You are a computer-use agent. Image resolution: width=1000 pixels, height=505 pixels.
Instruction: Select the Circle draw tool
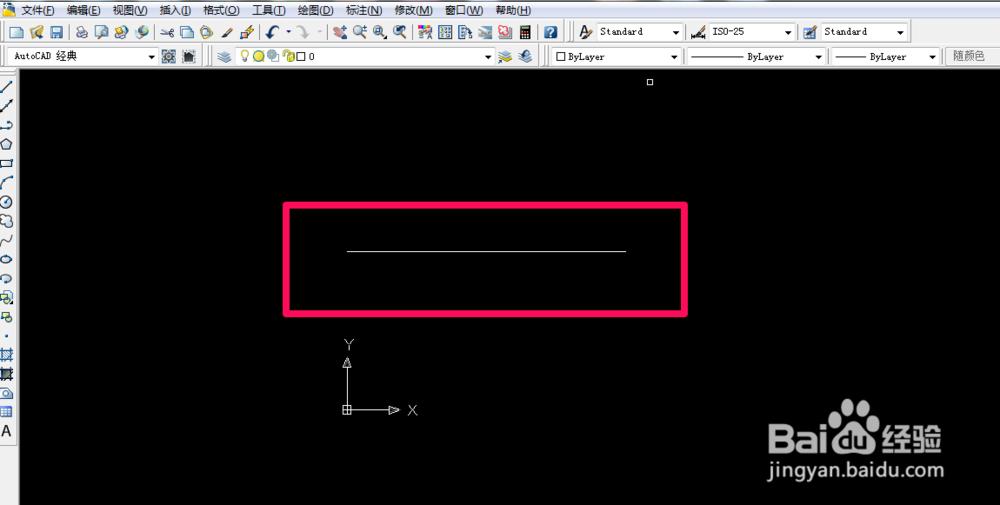[x=6, y=202]
